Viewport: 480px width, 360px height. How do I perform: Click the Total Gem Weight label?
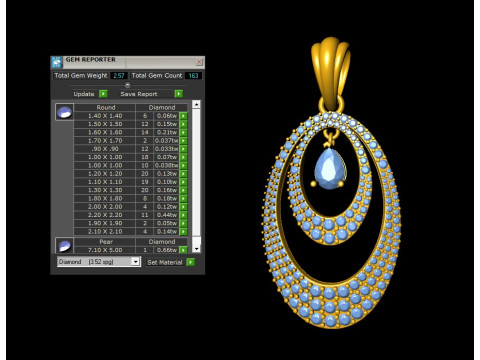point(81,76)
